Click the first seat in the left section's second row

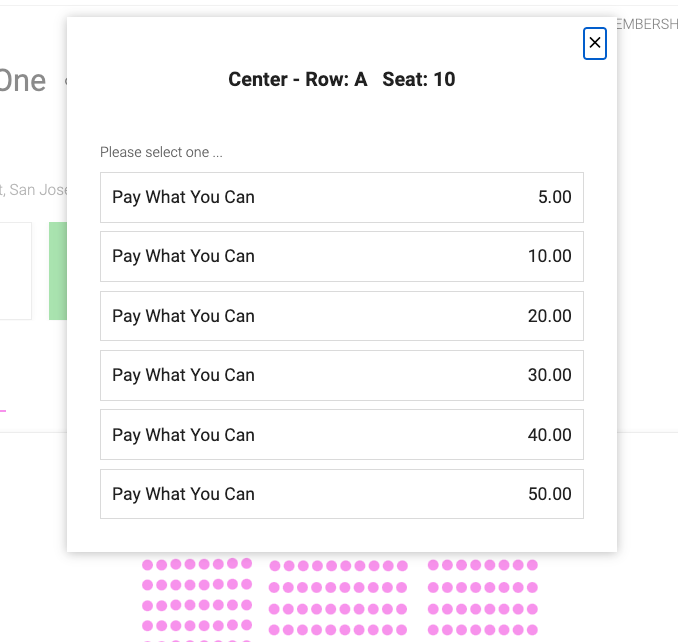point(147,585)
